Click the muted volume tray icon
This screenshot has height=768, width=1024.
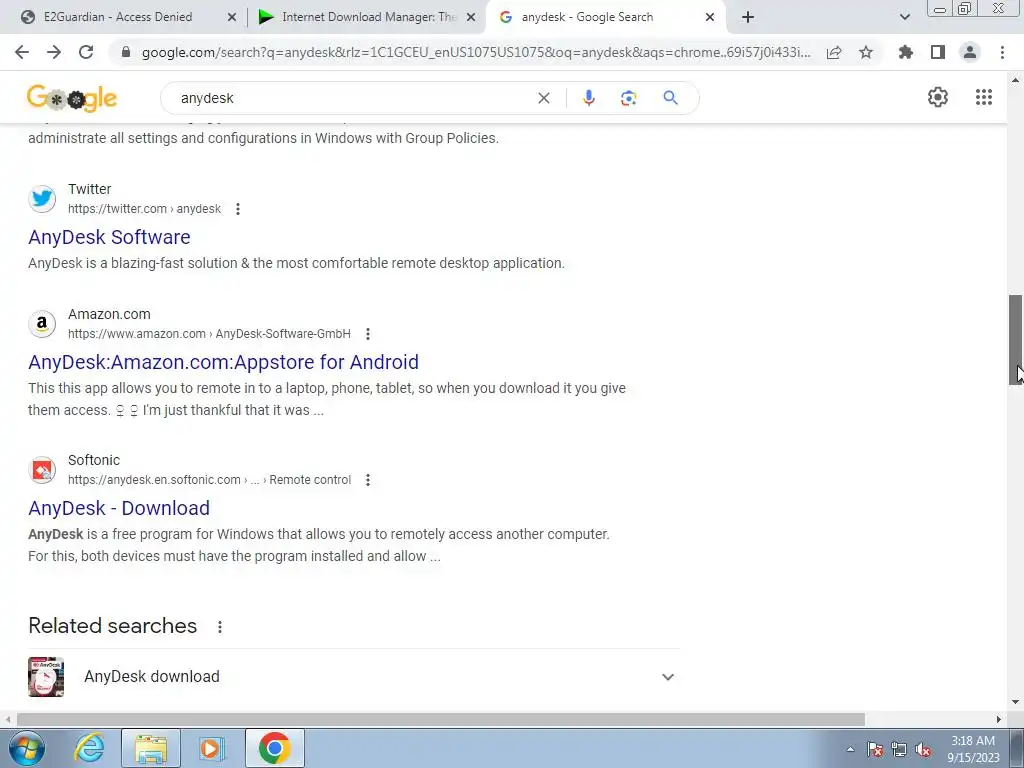tap(923, 750)
